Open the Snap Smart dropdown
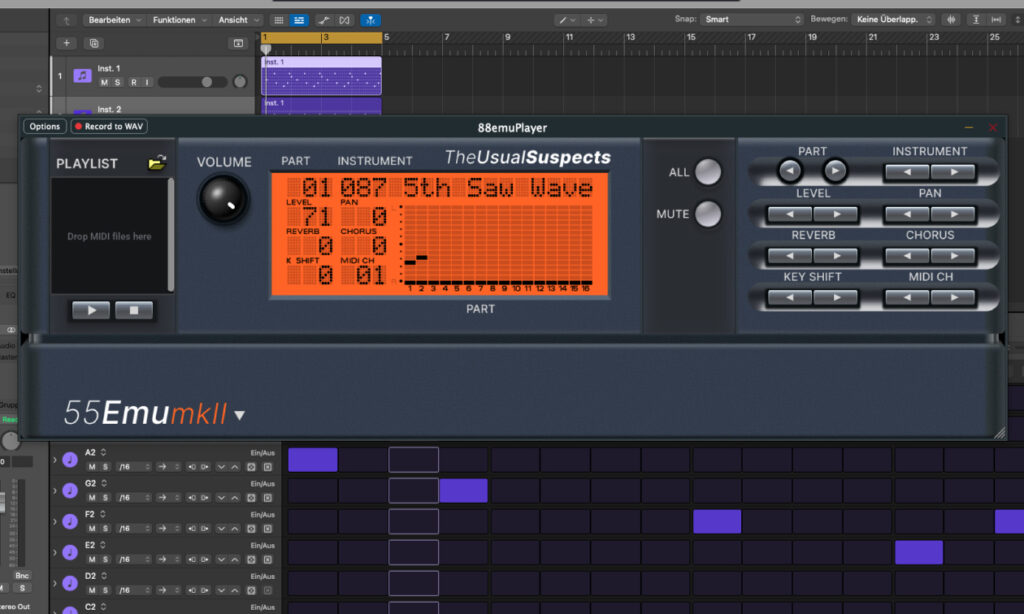 [x=752, y=20]
